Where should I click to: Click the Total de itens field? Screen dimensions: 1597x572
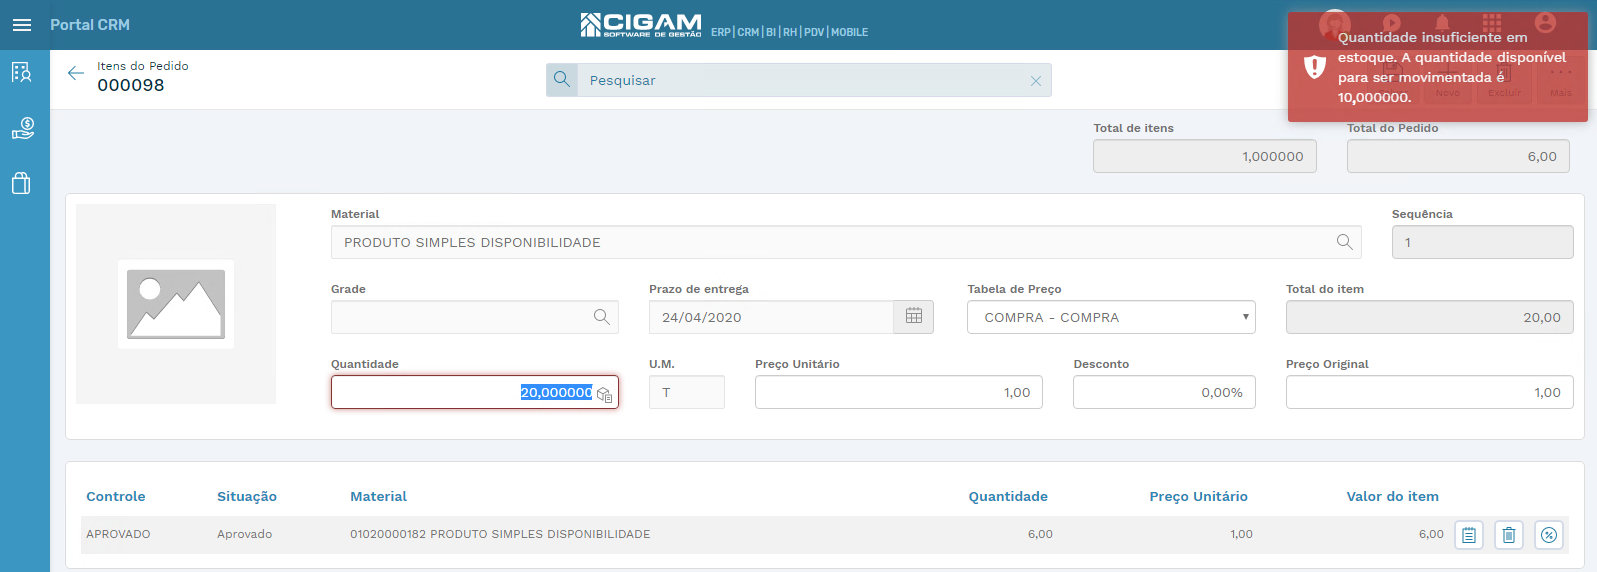(x=1205, y=156)
